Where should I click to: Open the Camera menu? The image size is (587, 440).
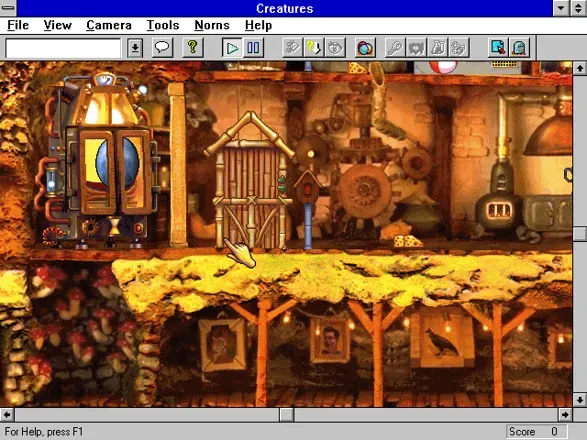pyautogui.click(x=109, y=25)
